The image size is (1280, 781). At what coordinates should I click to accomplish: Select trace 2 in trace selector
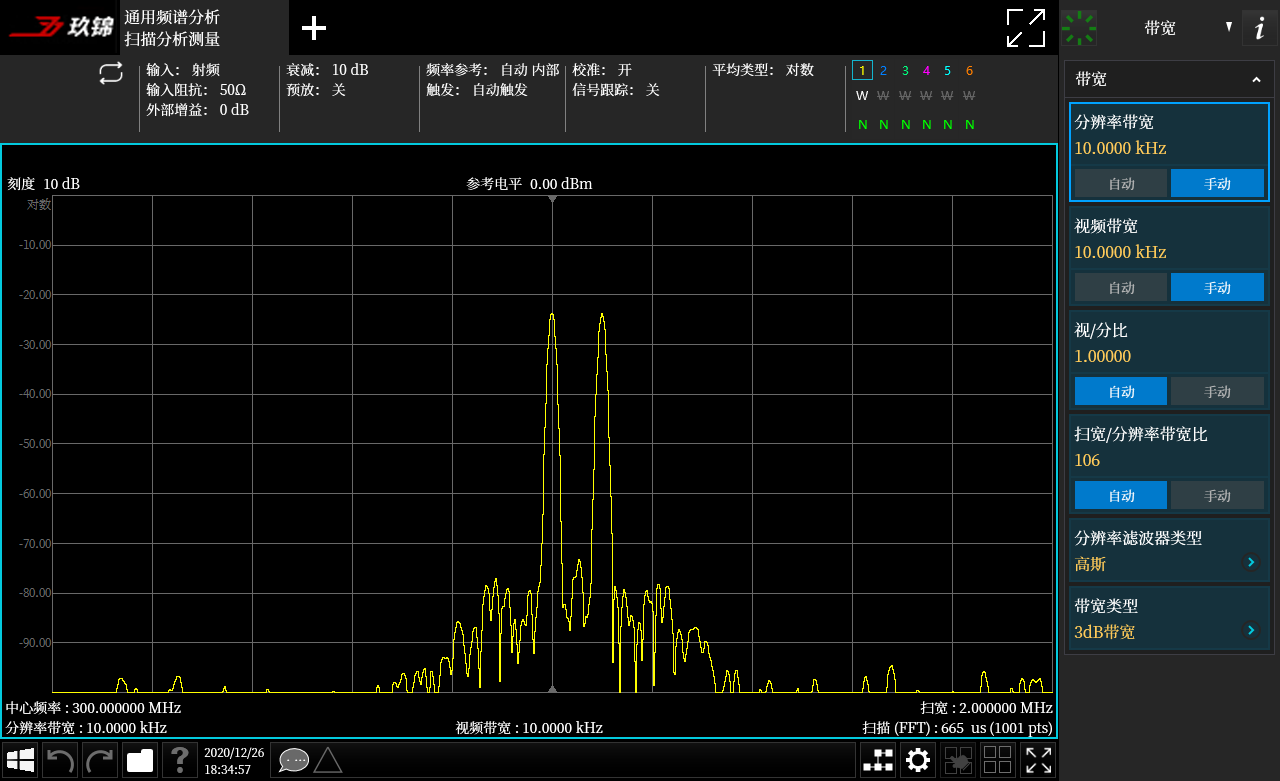(883, 70)
